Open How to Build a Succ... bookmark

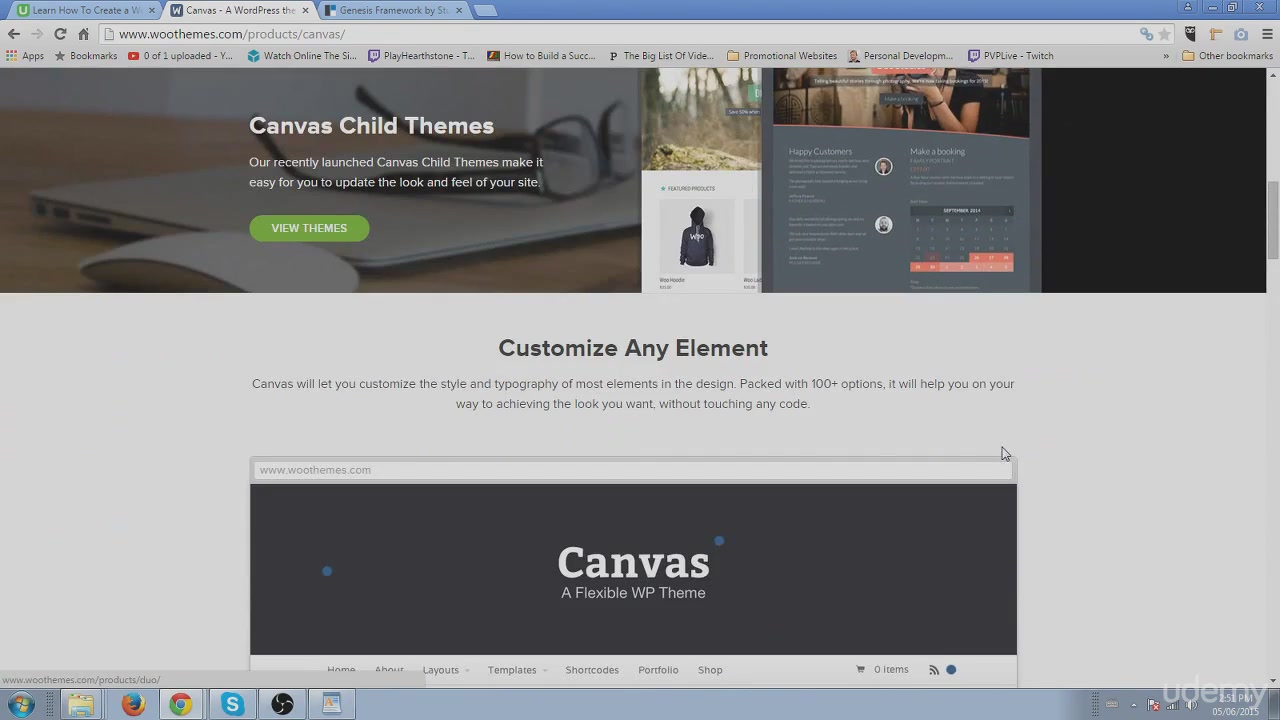click(541, 56)
